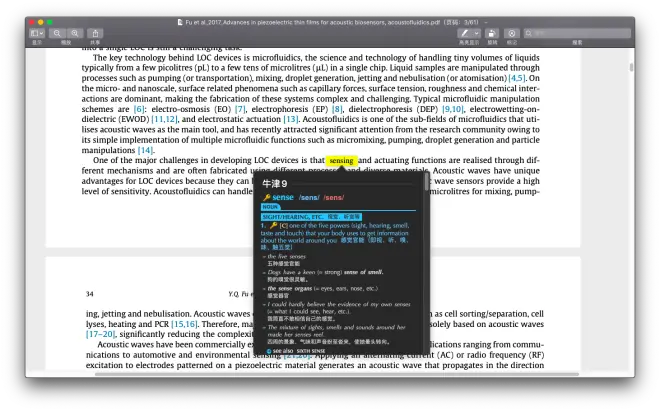Click the zoom in magnifier button
The height and width of the screenshot is (411, 660).
[75, 33]
